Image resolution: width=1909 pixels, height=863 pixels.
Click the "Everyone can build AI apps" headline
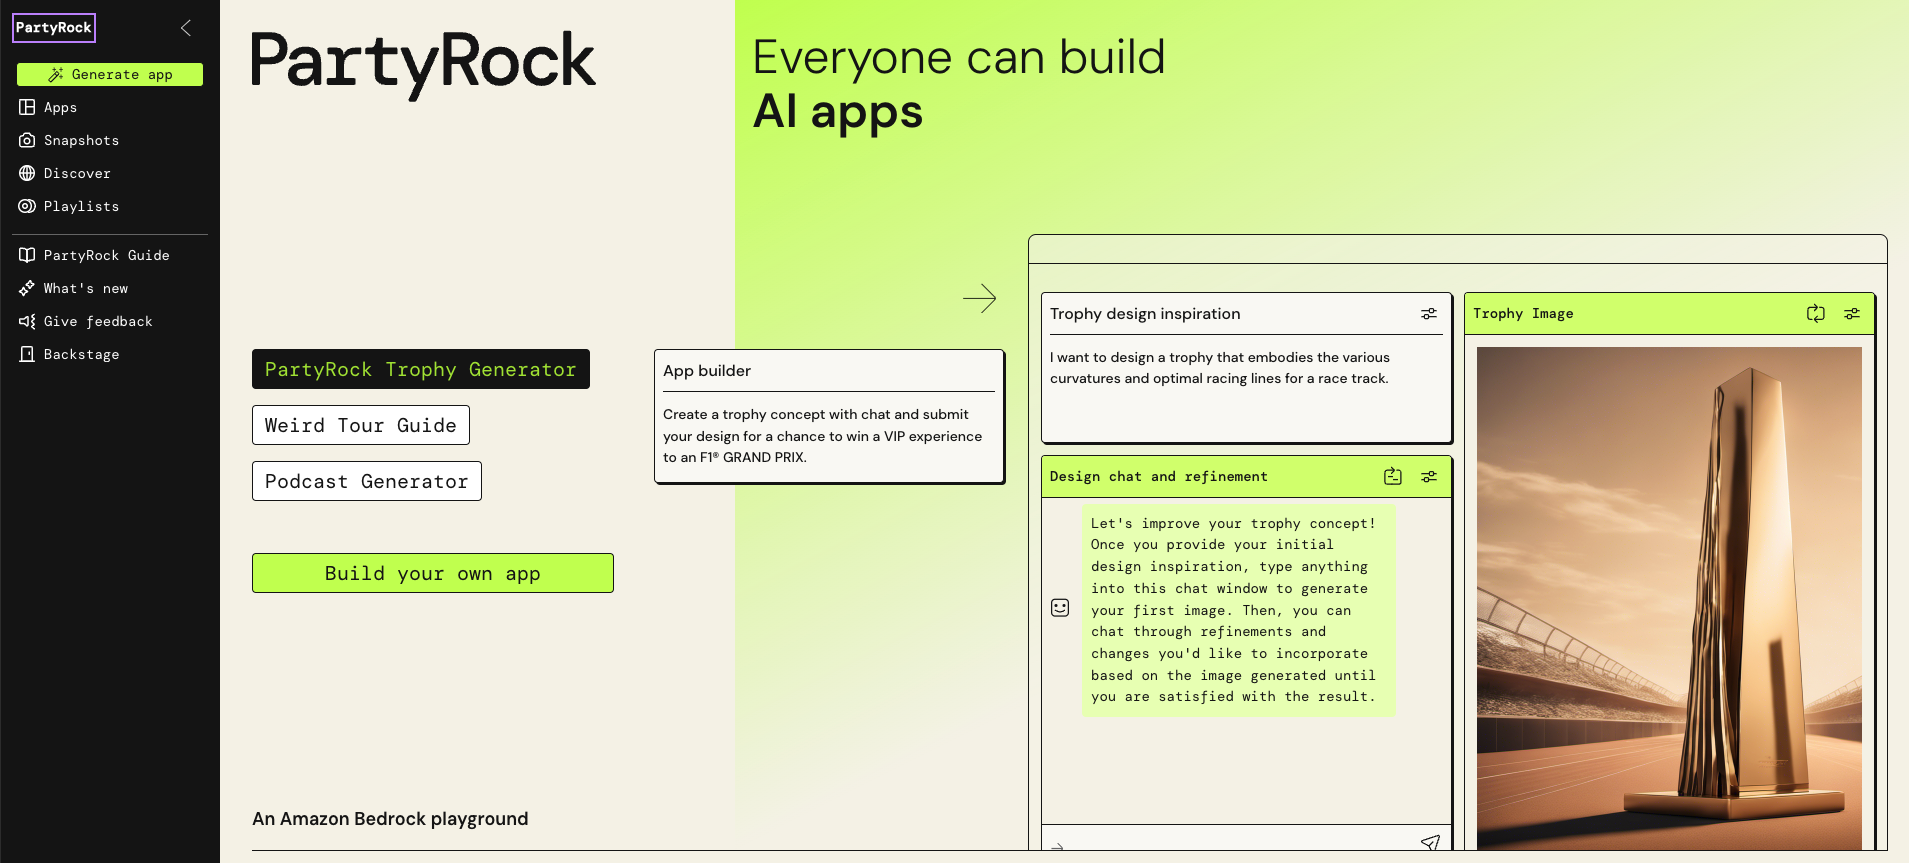click(959, 84)
